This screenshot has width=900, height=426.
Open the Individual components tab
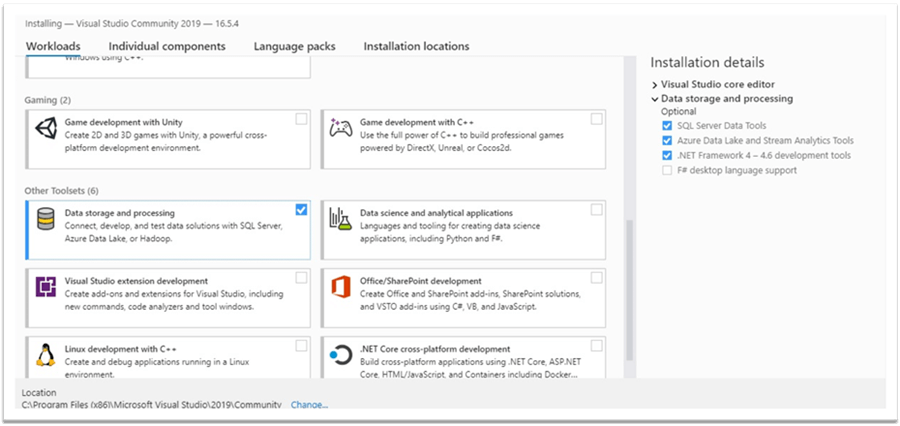[x=167, y=47]
